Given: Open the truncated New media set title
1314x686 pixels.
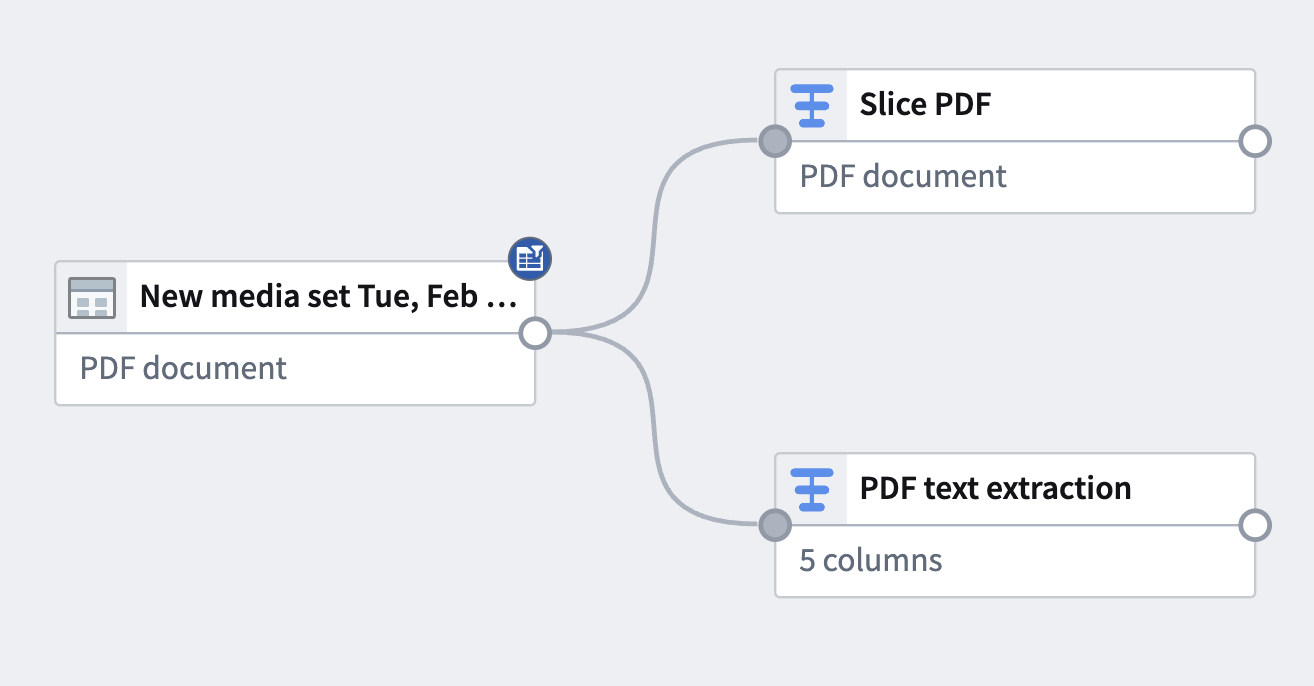Looking at the screenshot, I should click(330, 297).
